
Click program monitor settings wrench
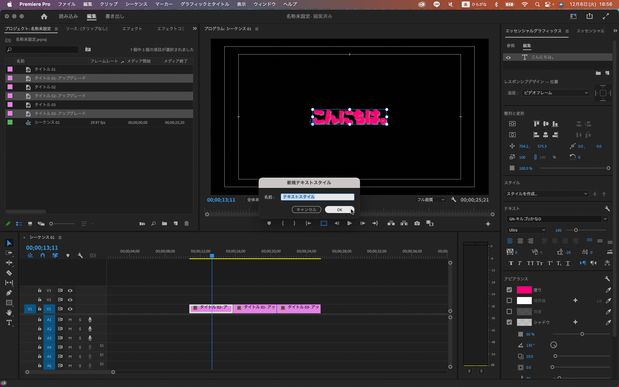coord(454,200)
